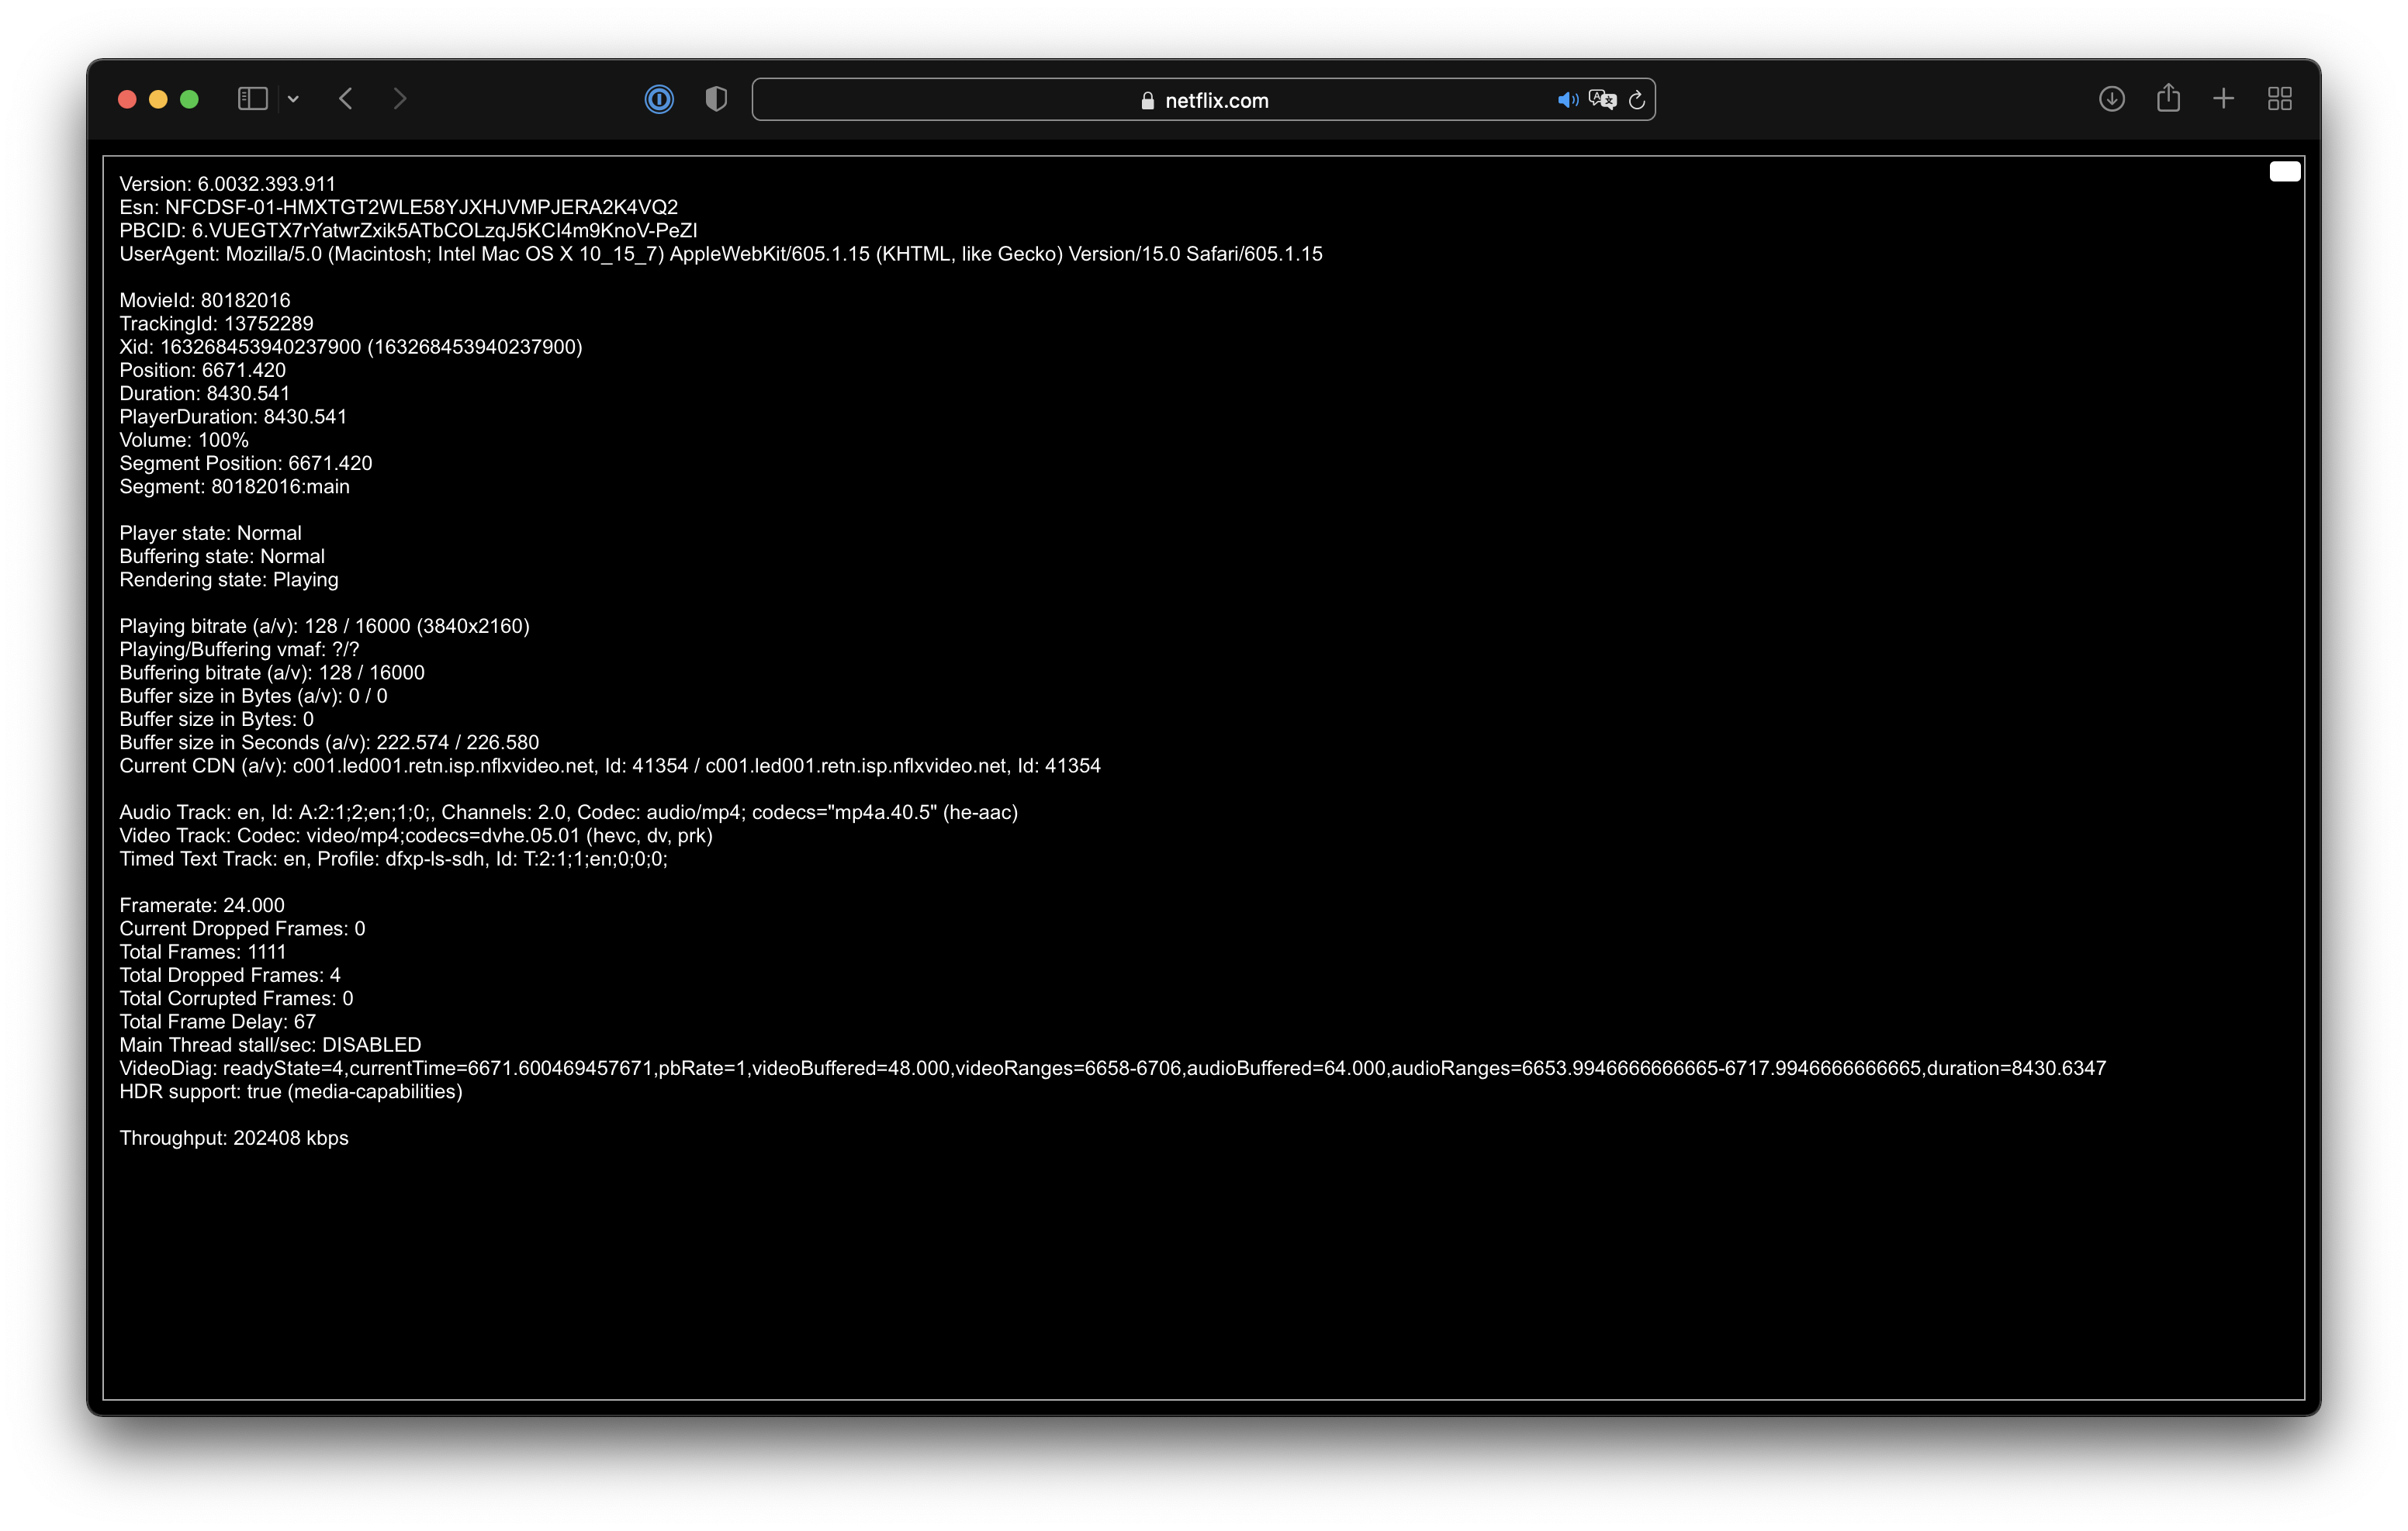
Task: Show the tab overview grid
Action: pos(2279,99)
